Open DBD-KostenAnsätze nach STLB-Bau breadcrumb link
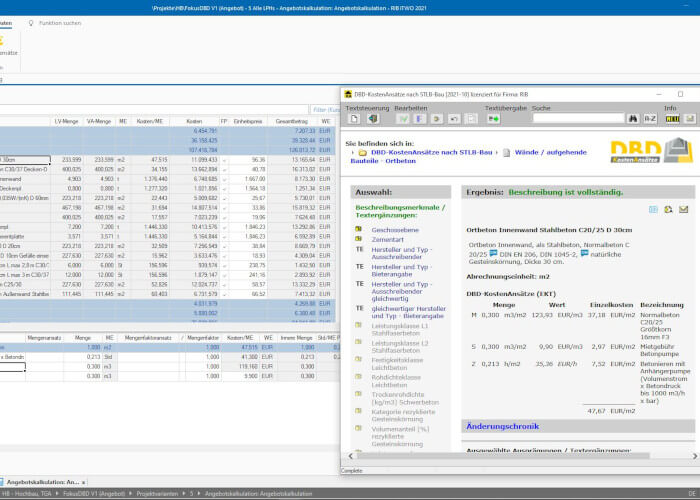The height and width of the screenshot is (500, 700). 431,152
